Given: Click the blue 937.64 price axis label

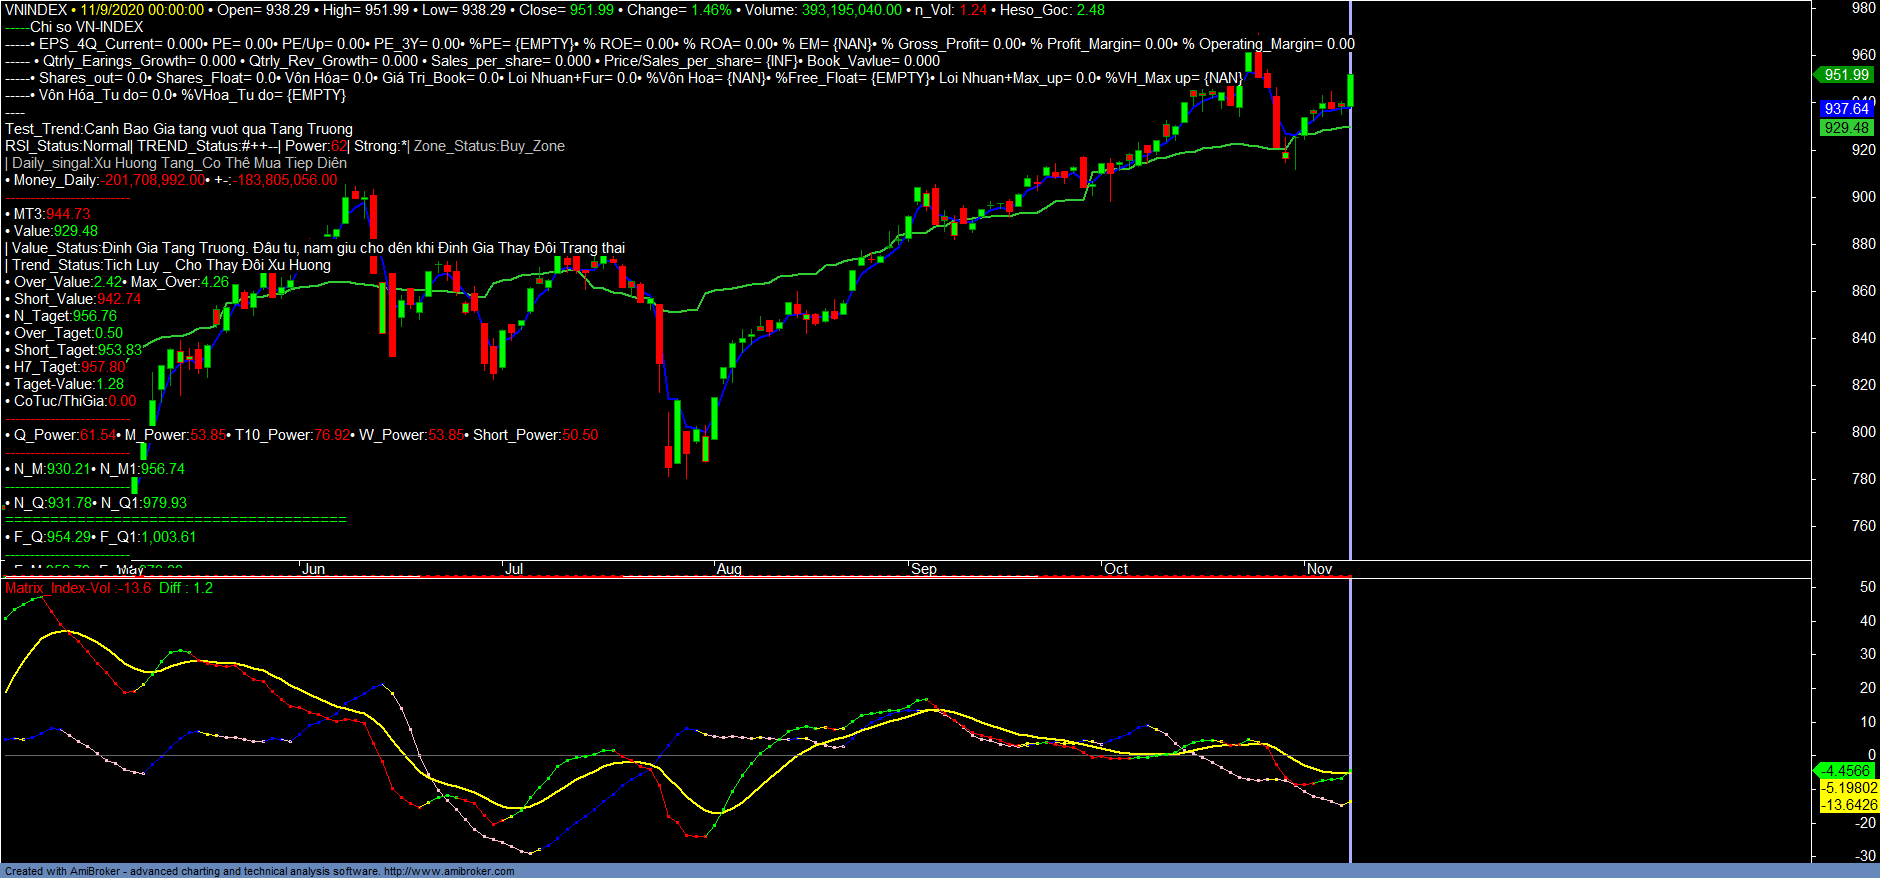Looking at the screenshot, I should [1845, 109].
